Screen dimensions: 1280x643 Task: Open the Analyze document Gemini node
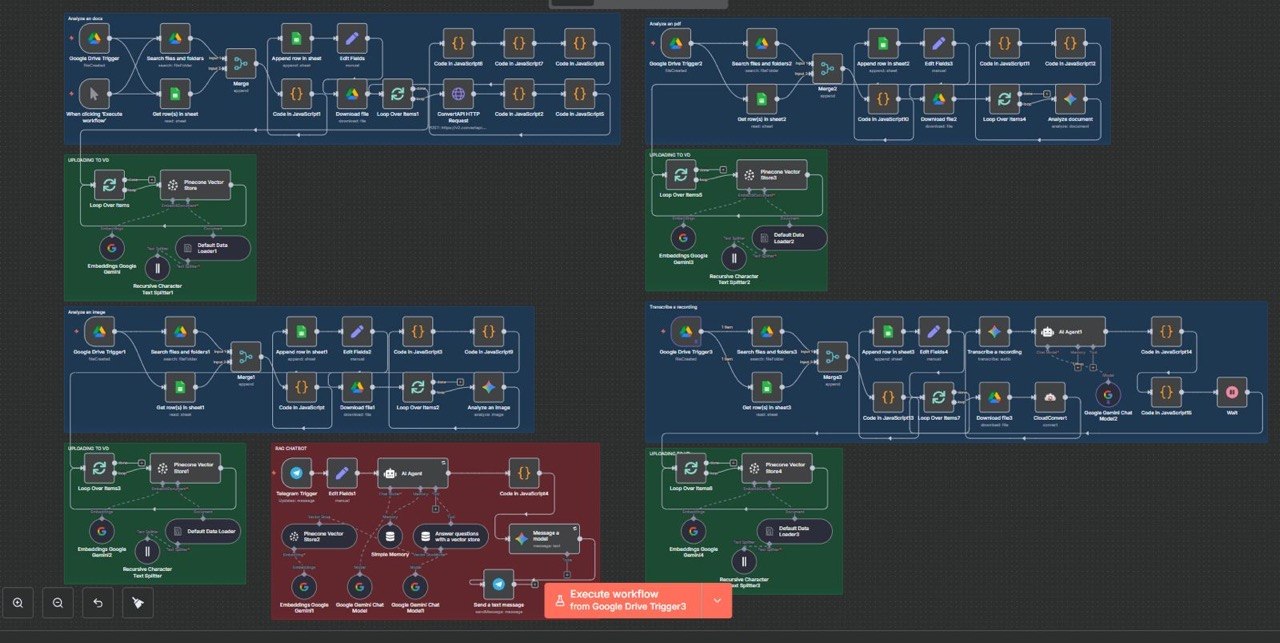[x=1071, y=98]
